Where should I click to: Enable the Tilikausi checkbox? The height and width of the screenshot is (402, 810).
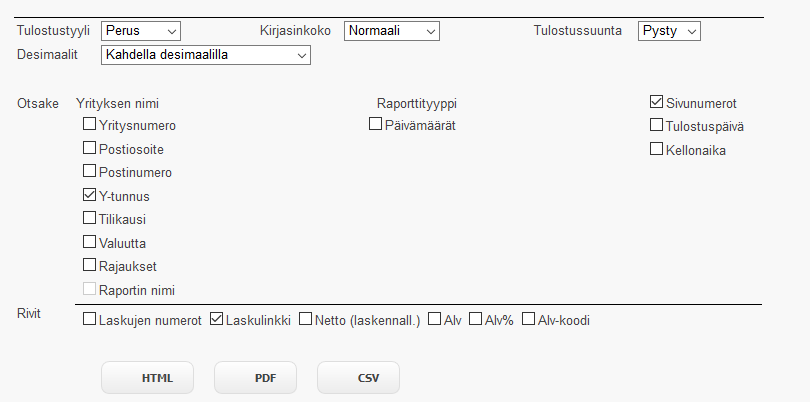coord(89,218)
